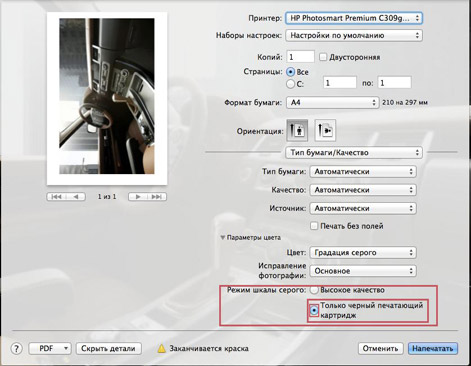Open Тип бумаги Автоматически dropdown
The width and height of the screenshot is (471, 366).
click(363, 172)
